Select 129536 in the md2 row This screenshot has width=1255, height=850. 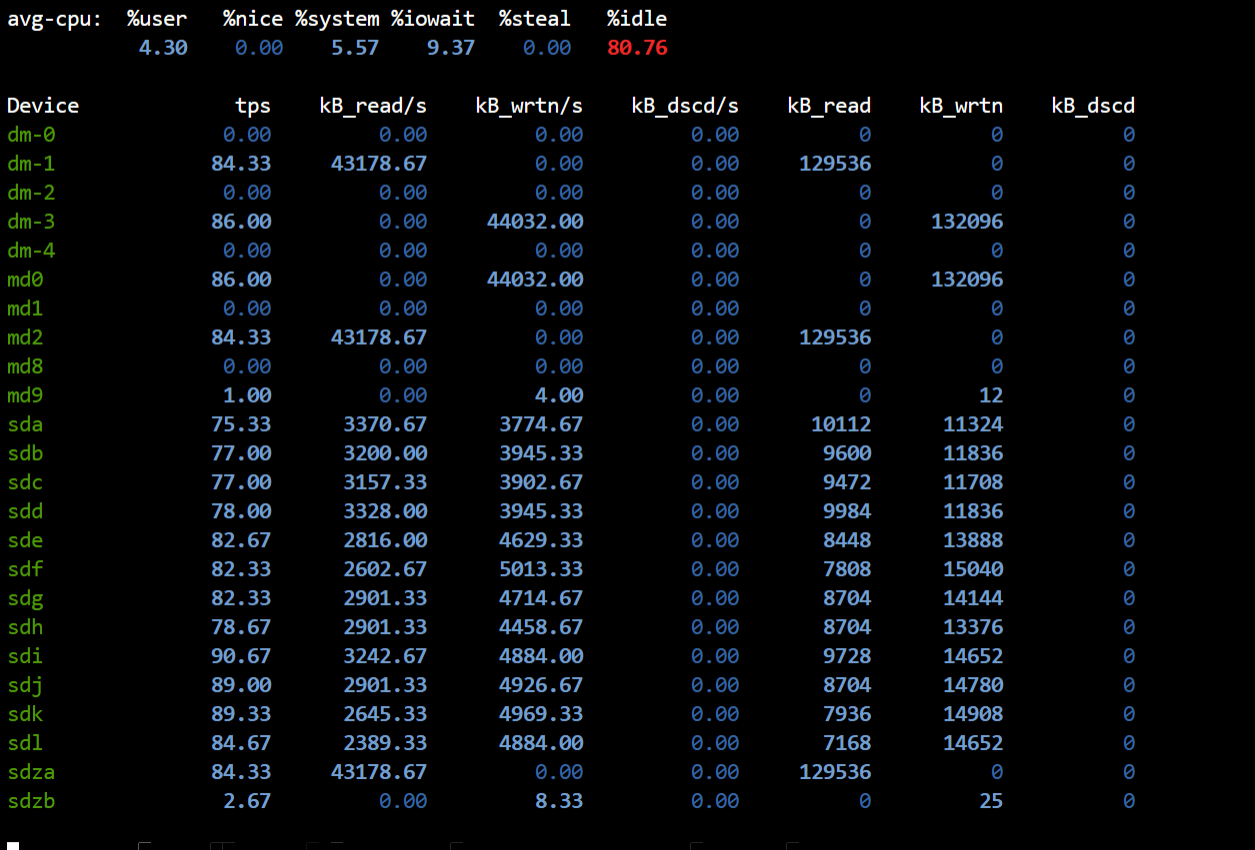click(x=835, y=338)
